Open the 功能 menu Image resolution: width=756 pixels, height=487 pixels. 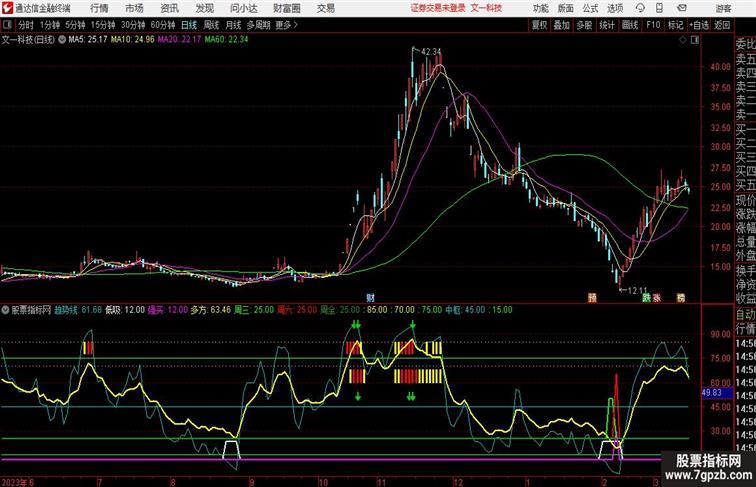(540, 8)
